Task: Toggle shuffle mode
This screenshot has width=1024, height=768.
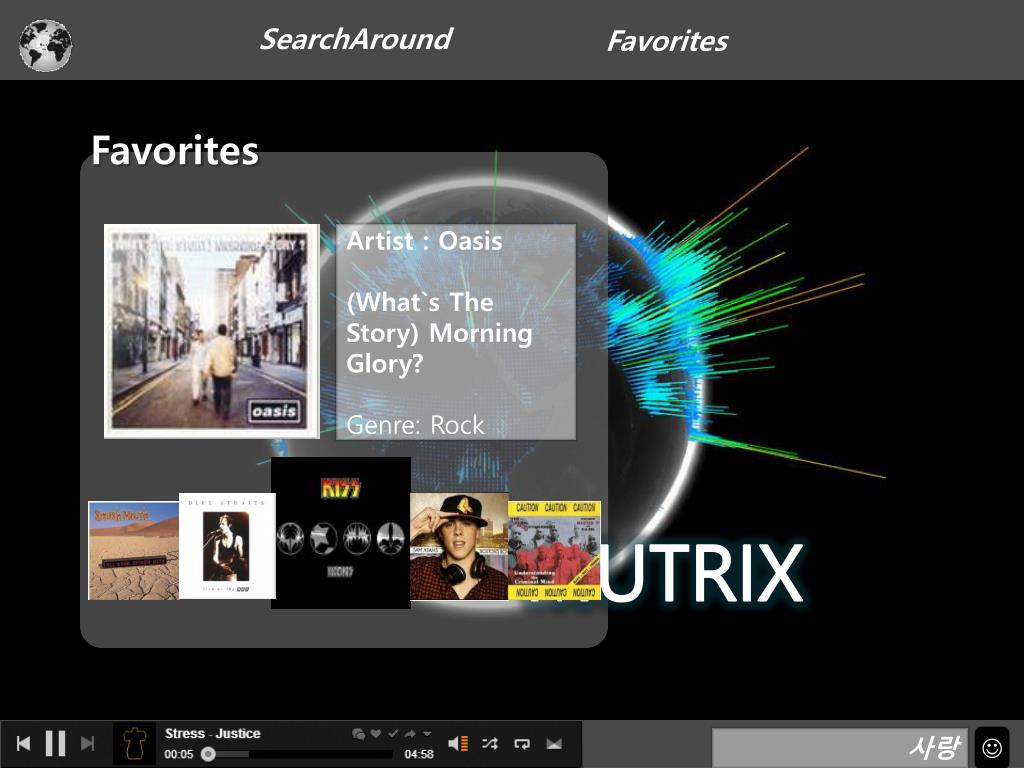Action: (x=490, y=743)
